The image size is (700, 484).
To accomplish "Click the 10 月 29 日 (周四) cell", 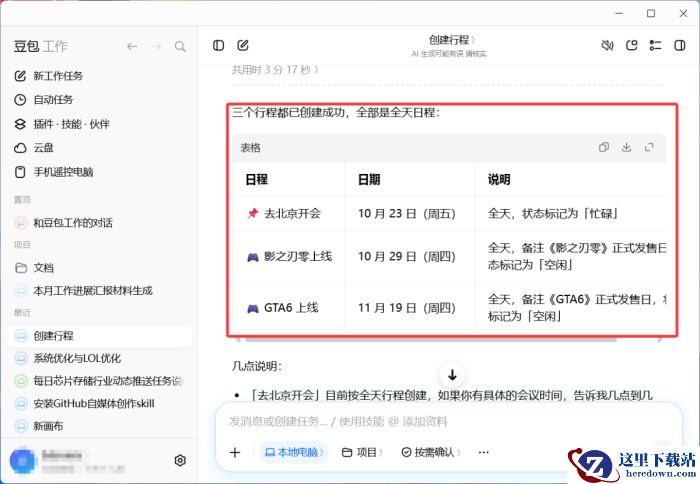I will click(x=409, y=256).
